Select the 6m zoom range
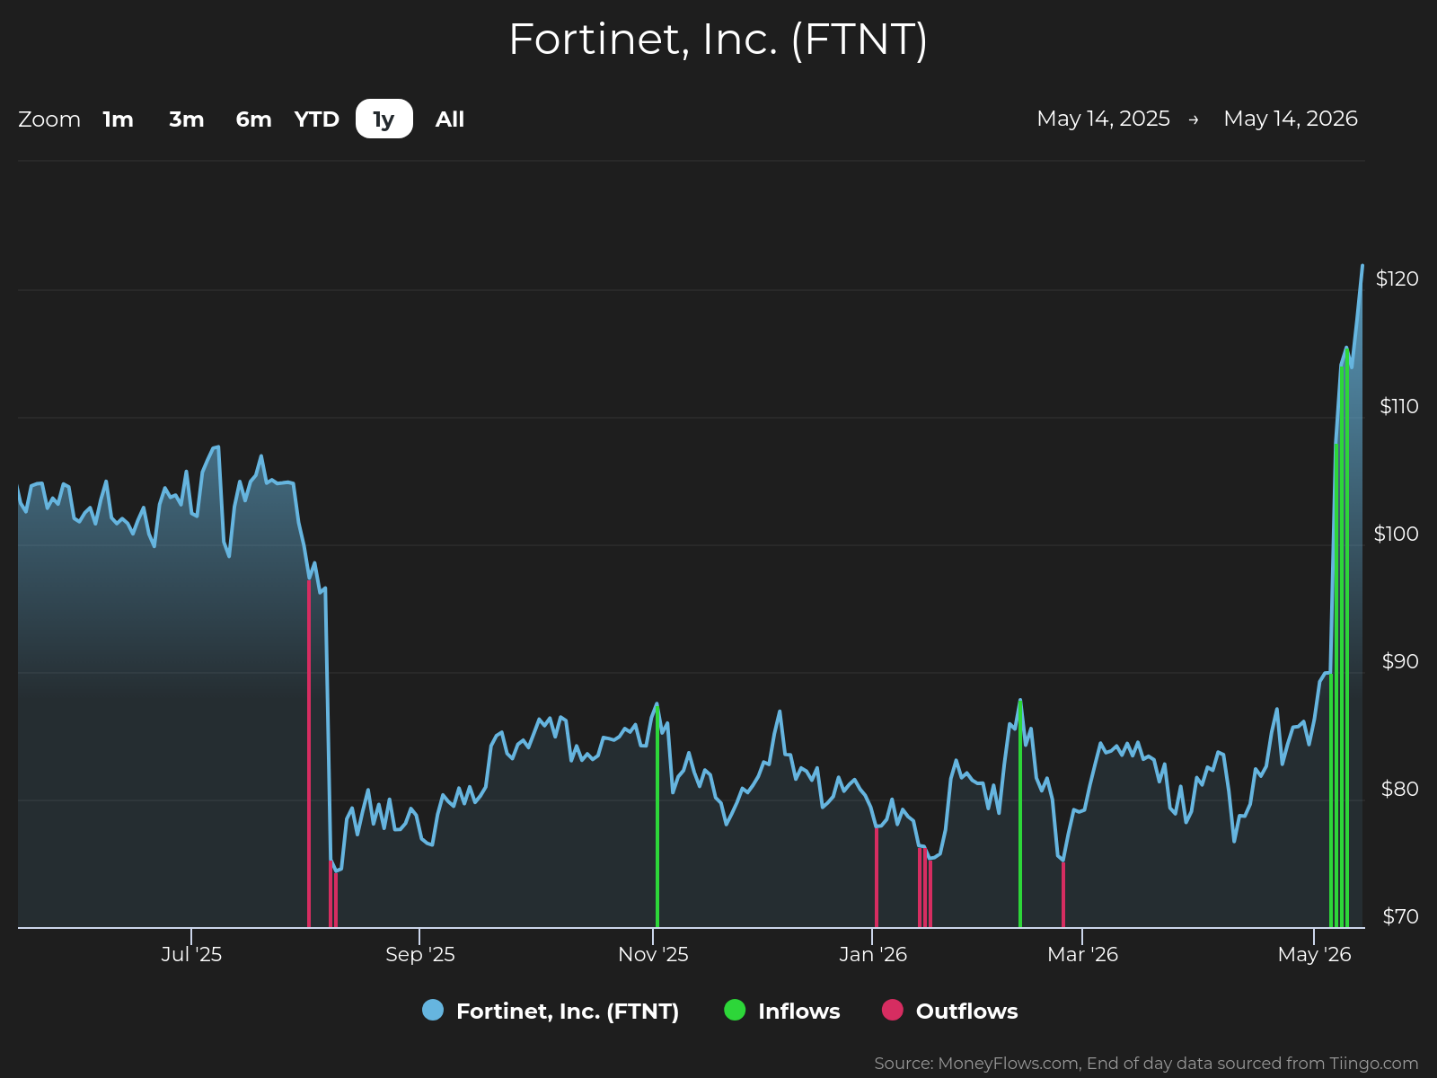Image resolution: width=1437 pixels, height=1078 pixels. 253,119
